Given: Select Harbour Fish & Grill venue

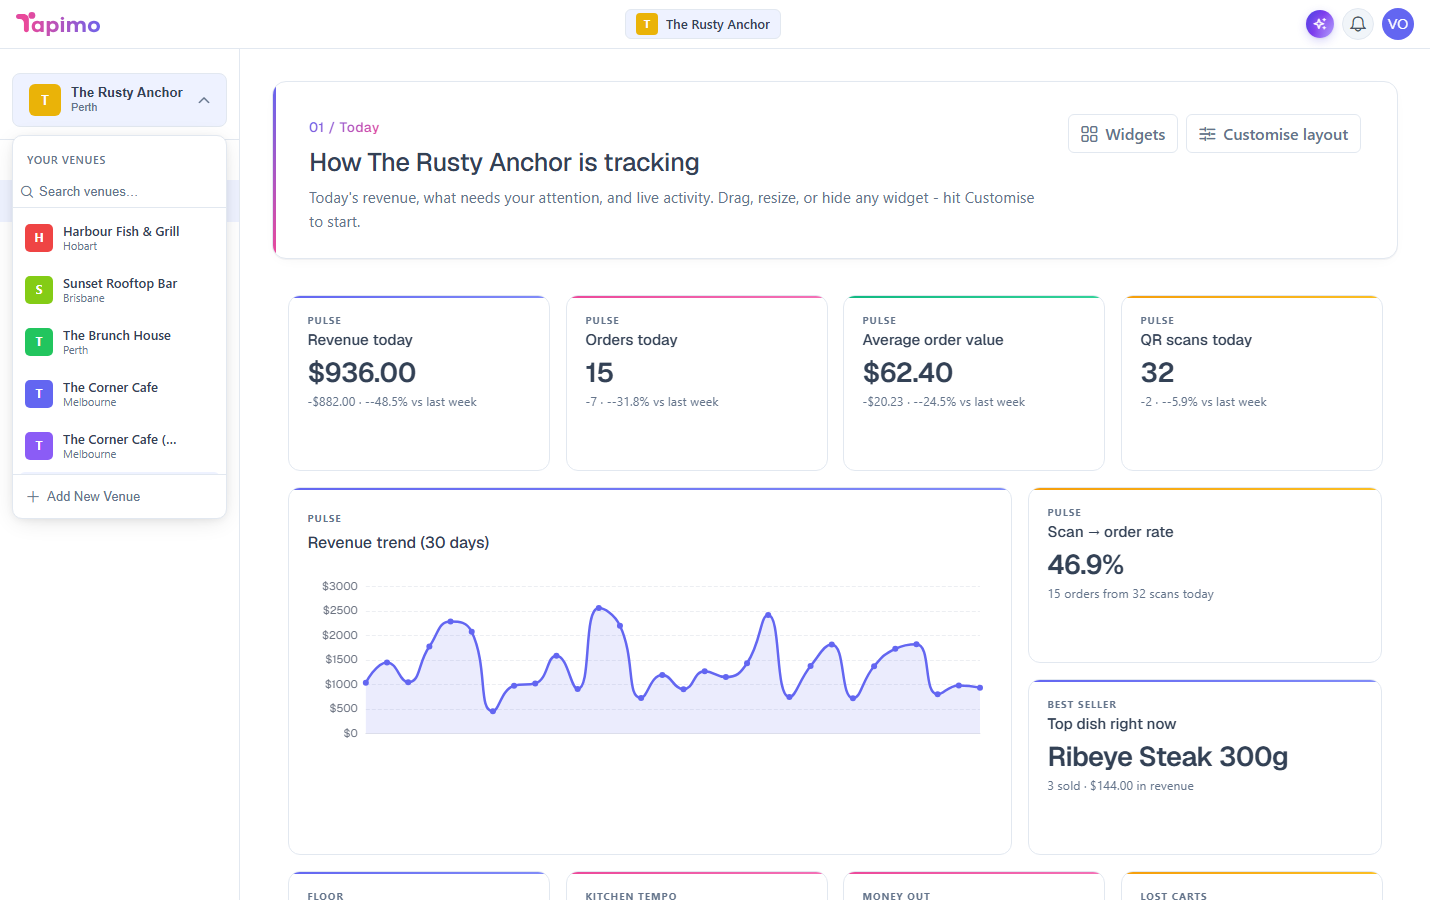Looking at the screenshot, I should tap(119, 238).
